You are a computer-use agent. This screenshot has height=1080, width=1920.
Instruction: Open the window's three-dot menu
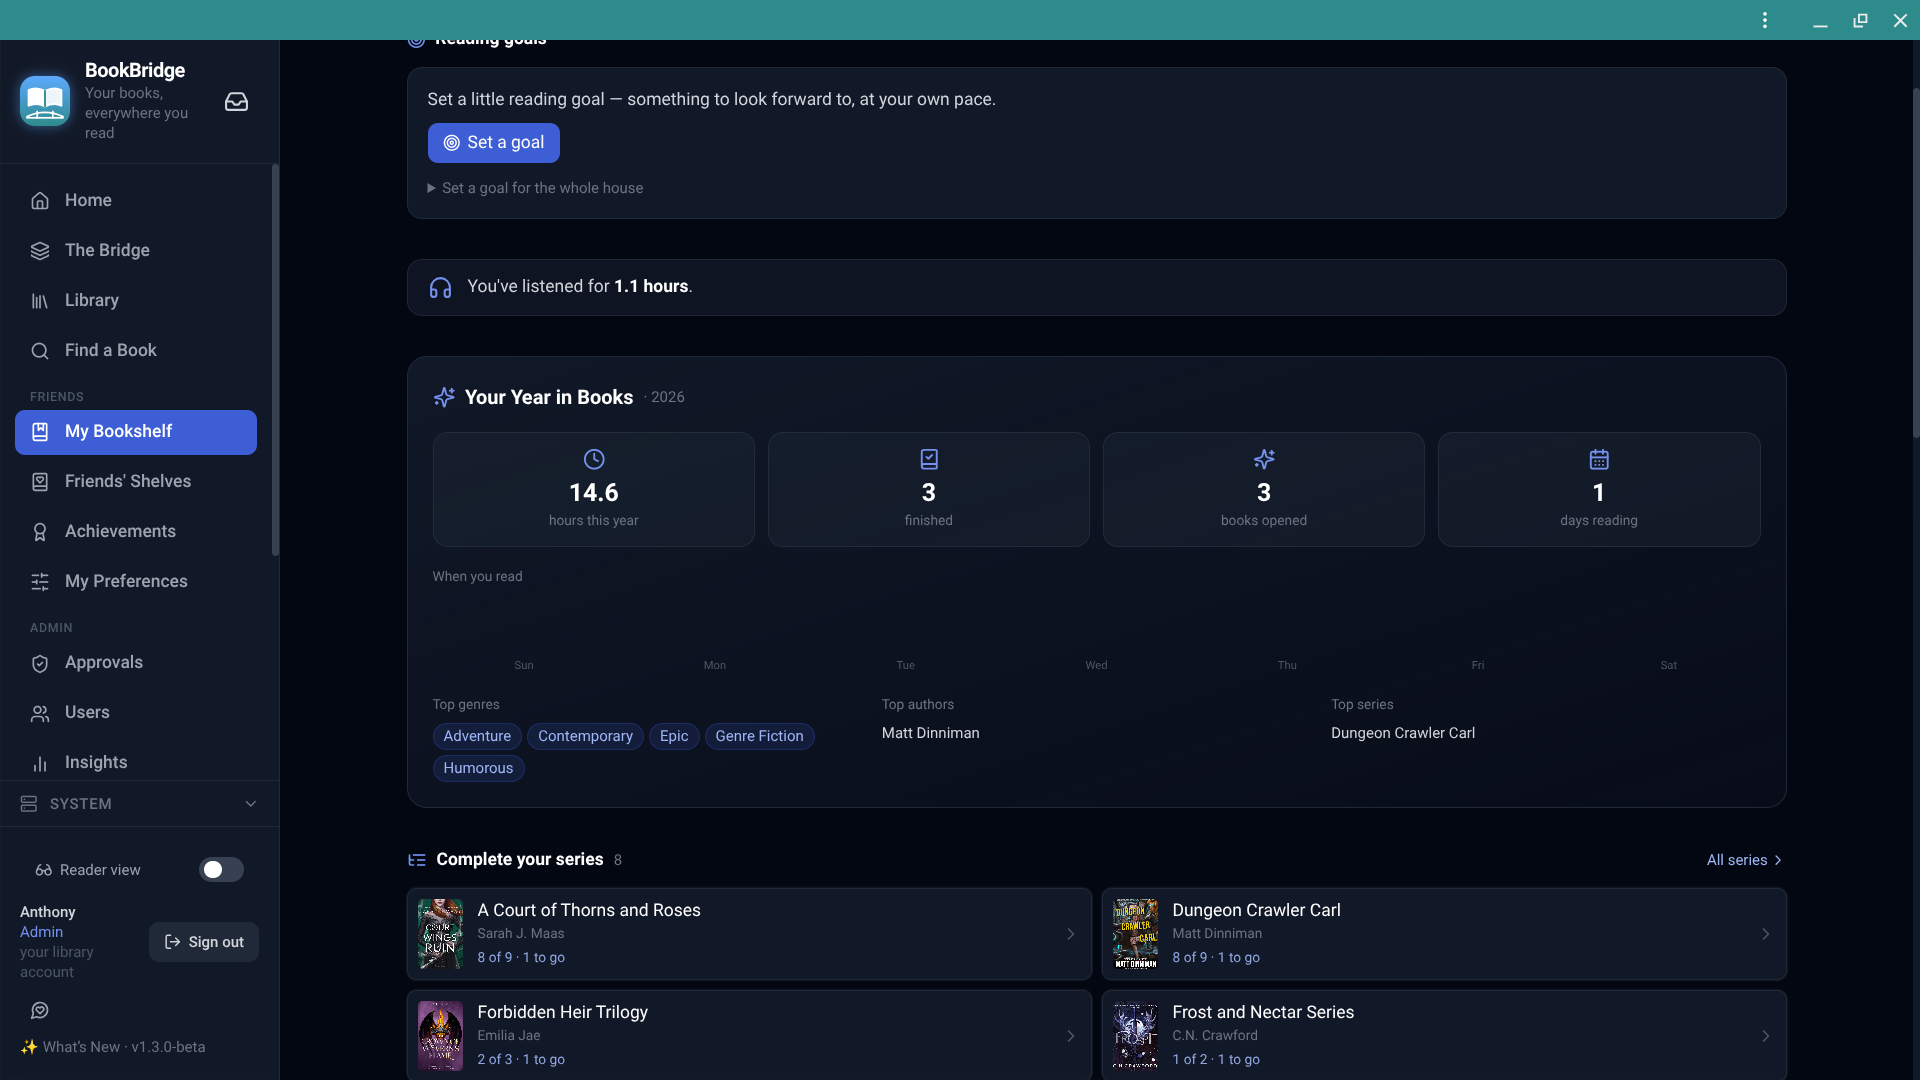(1765, 20)
